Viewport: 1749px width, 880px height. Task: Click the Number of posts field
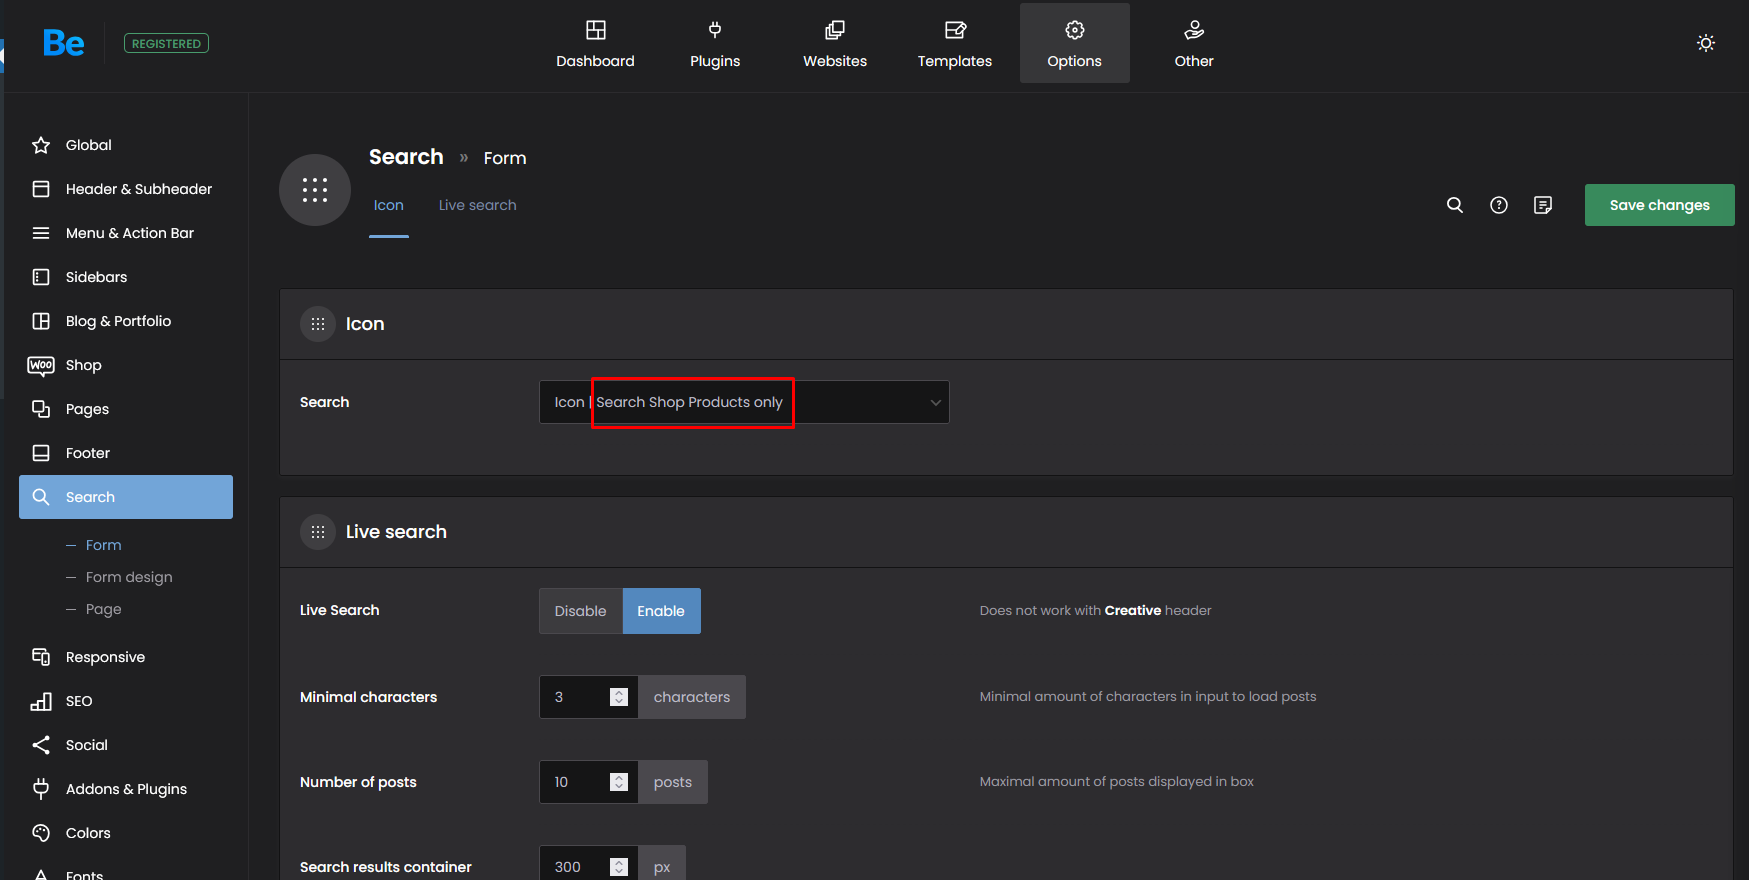588,782
